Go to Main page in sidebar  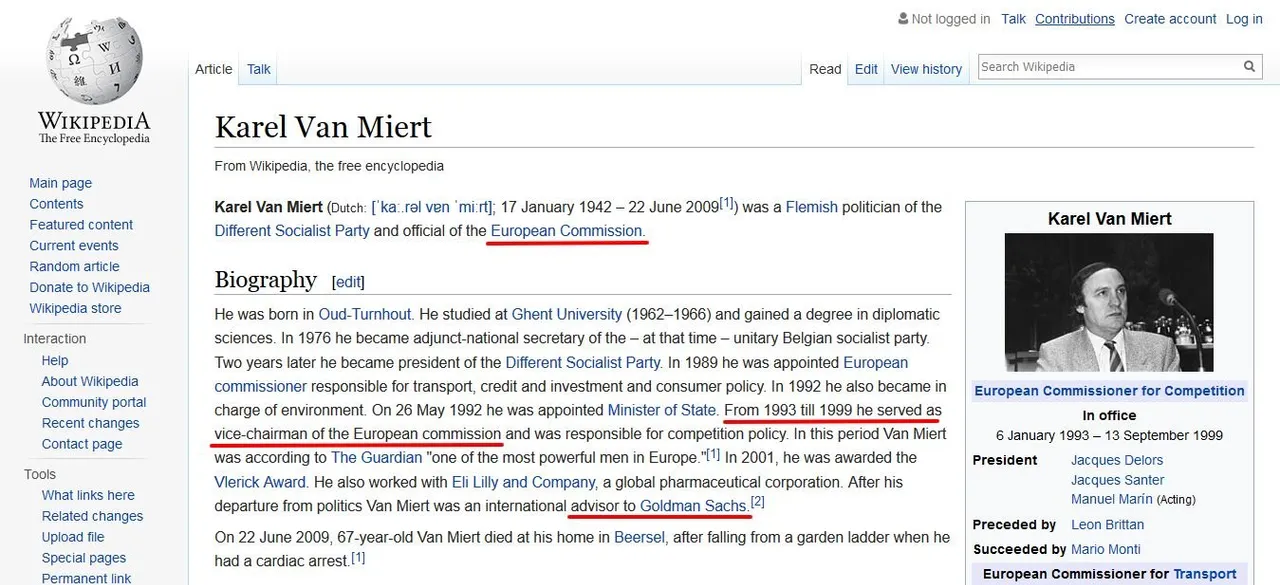pos(60,183)
